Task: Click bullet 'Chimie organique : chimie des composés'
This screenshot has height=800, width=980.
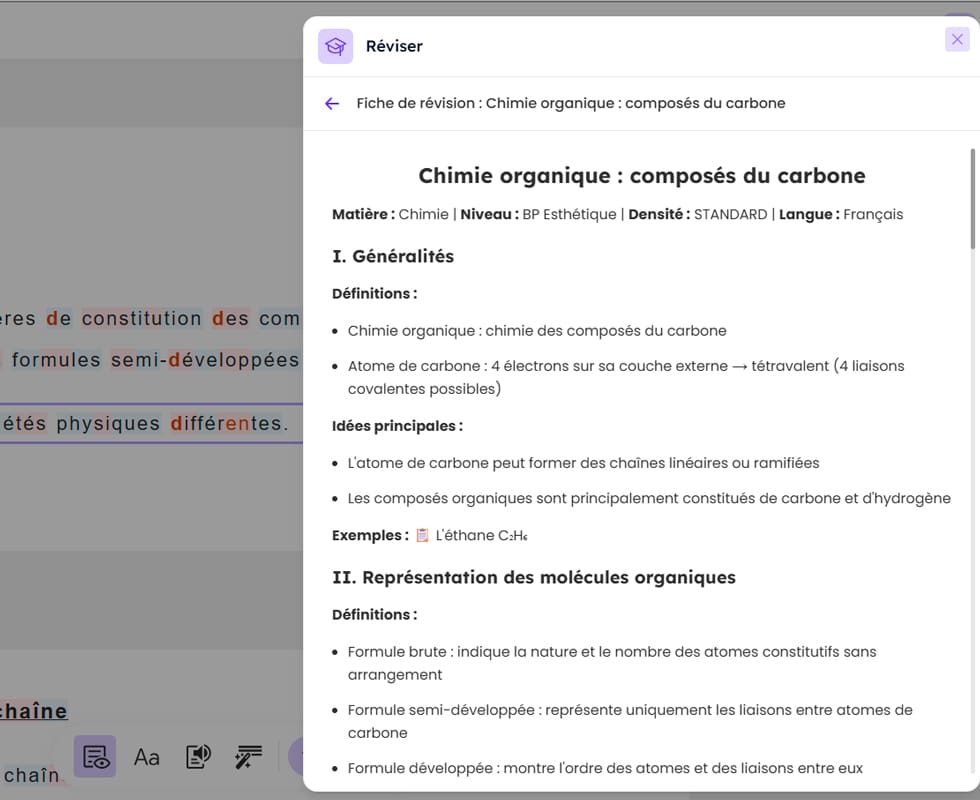Action: [x=537, y=331]
